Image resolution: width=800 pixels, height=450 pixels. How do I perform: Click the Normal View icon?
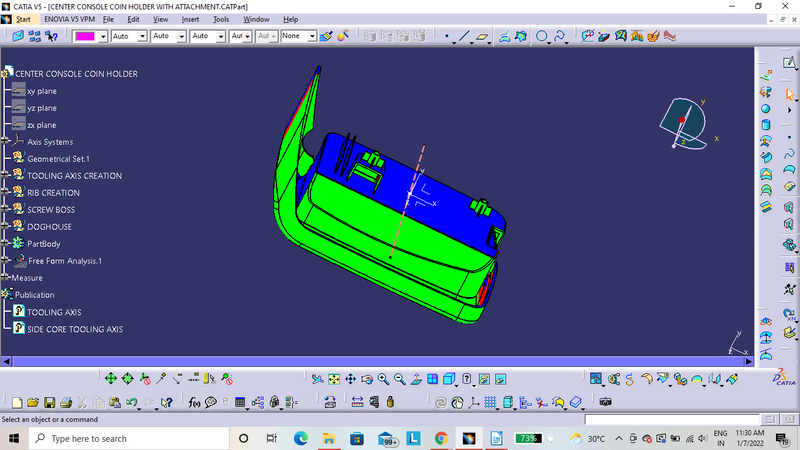pyautogui.click(x=416, y=379)
